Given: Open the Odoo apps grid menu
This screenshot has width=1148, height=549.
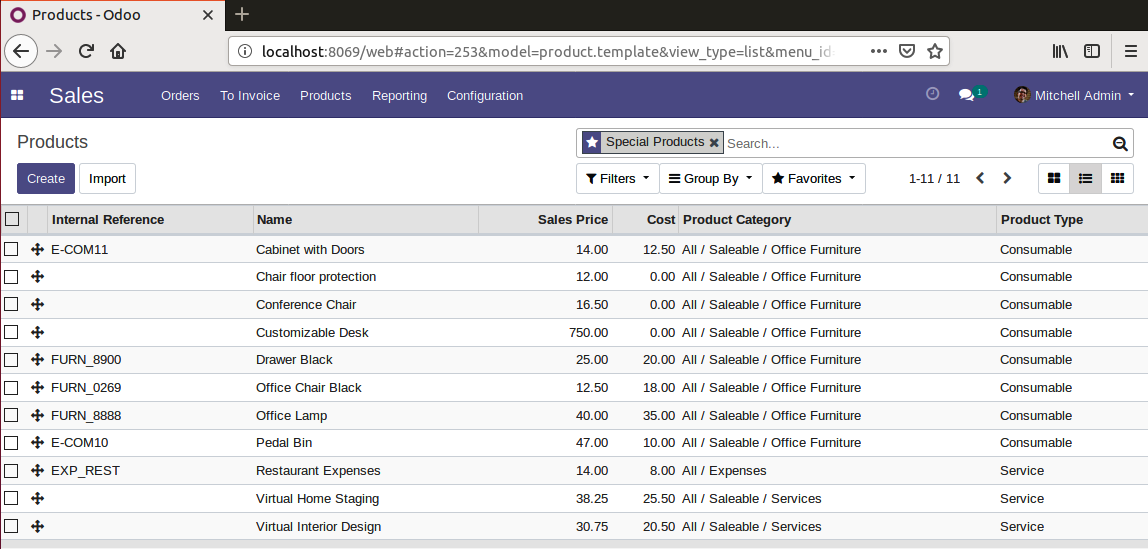Looking at the screenshot, I should click(17, 95).
